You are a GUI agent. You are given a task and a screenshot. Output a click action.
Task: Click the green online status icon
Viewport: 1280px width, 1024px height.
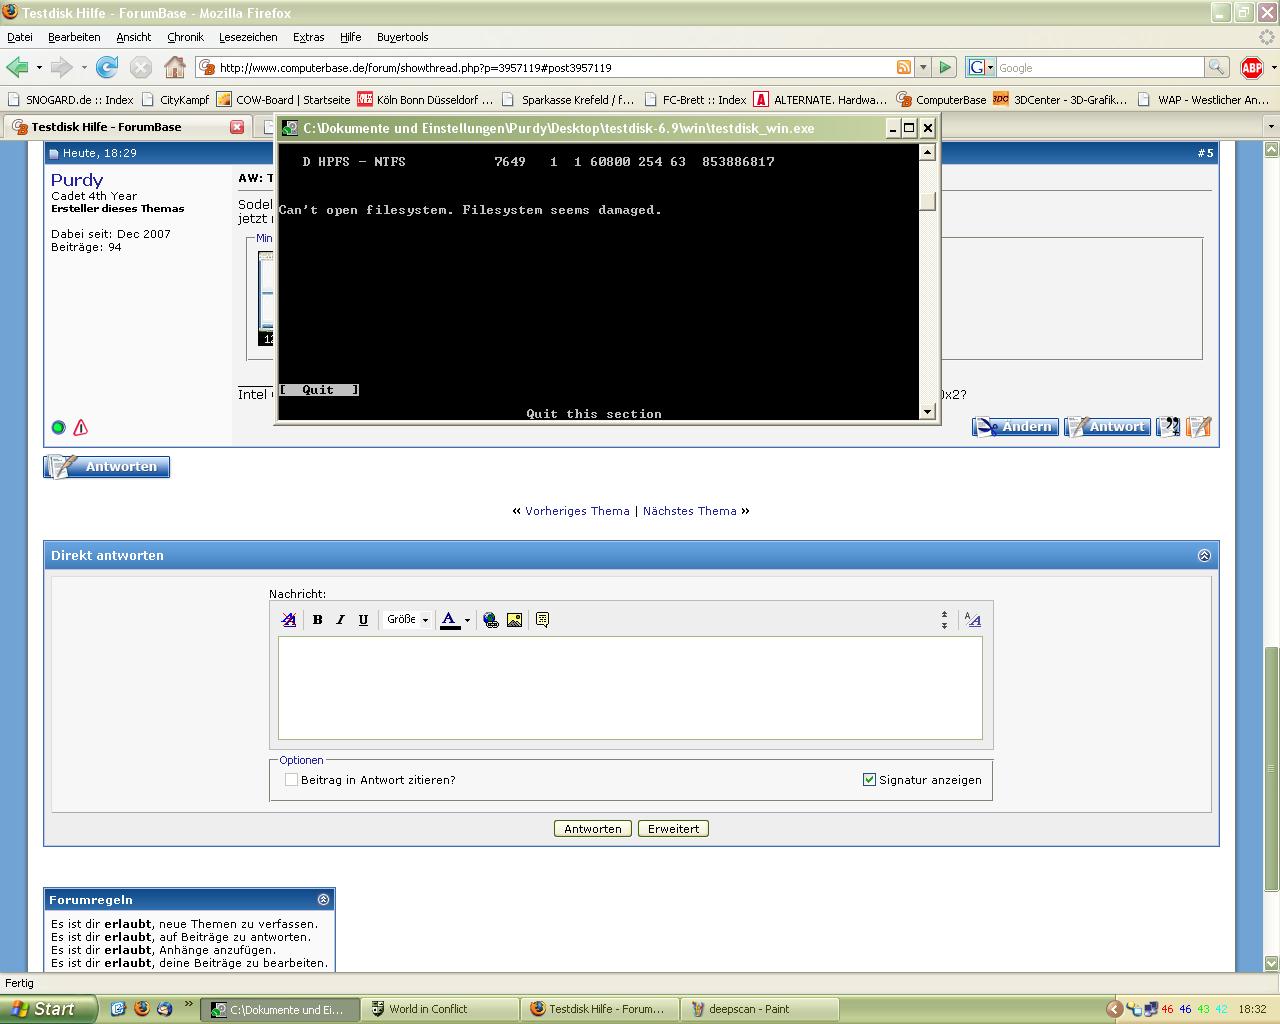pyautogui.click(x=58, y=428)
